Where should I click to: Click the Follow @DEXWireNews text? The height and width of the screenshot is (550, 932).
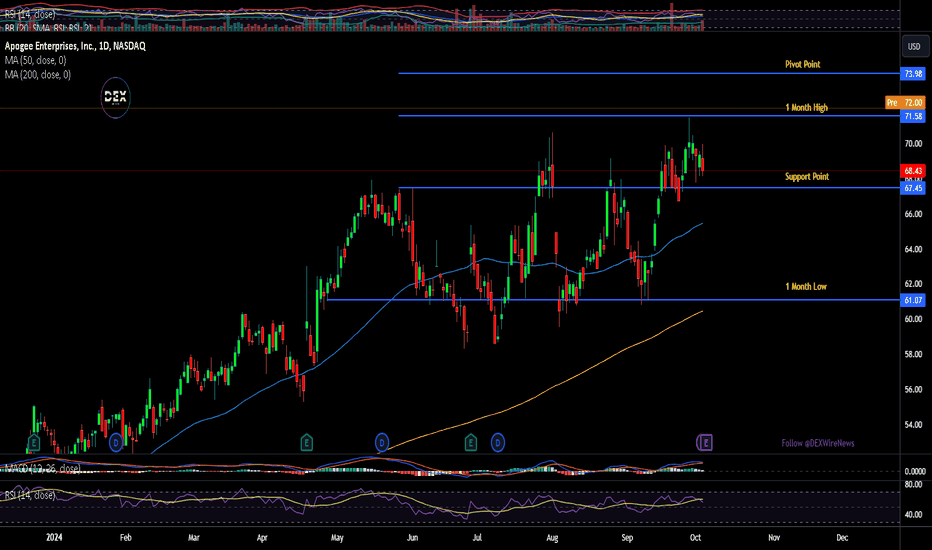click(817, 443)
